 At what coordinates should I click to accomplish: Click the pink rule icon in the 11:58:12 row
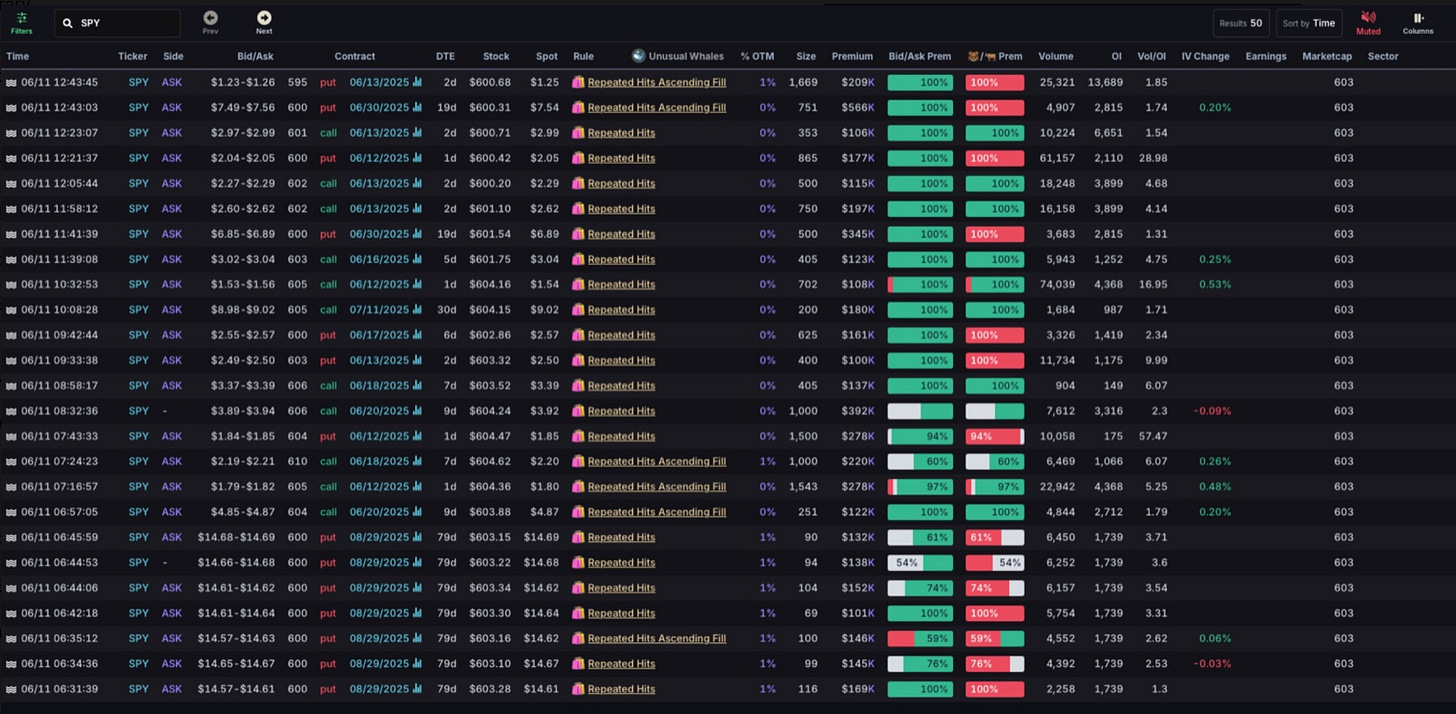coord(578,209)
